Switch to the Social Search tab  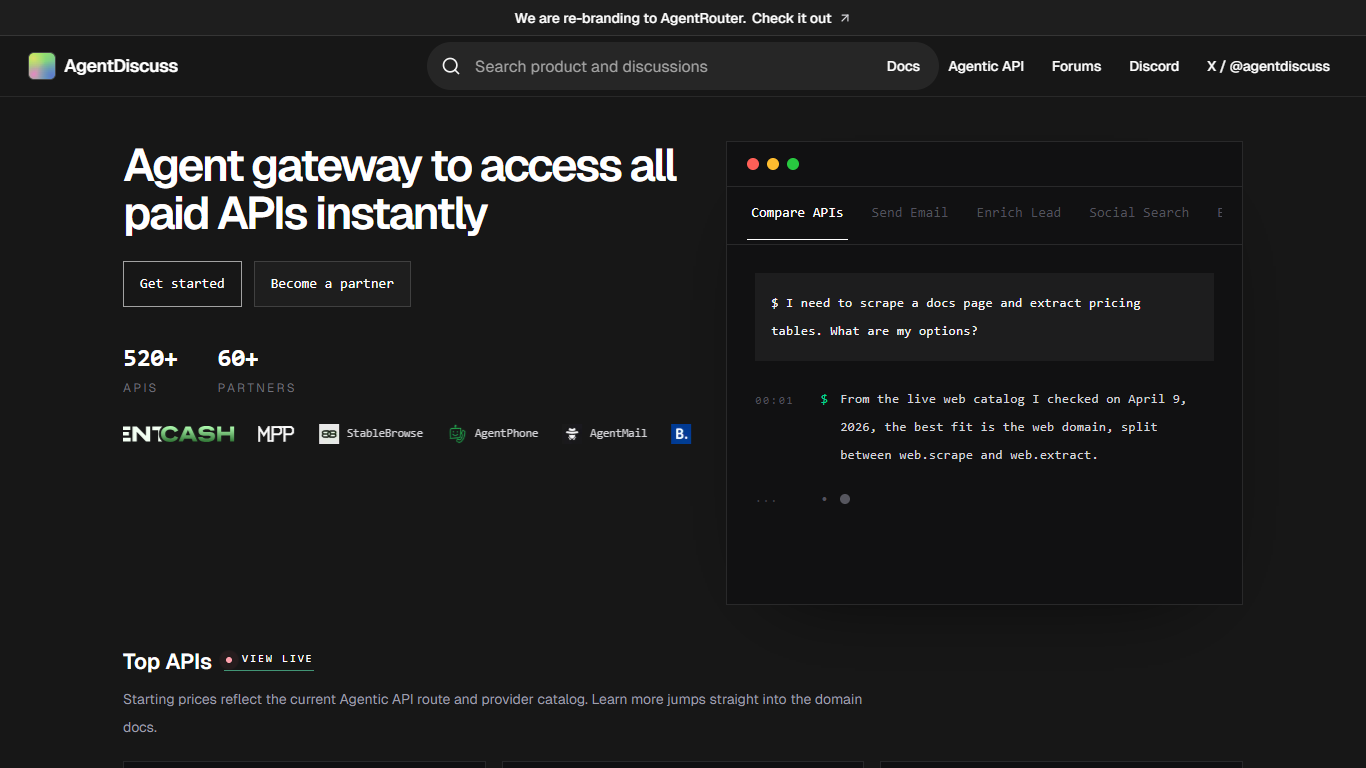pos(1139,213)
